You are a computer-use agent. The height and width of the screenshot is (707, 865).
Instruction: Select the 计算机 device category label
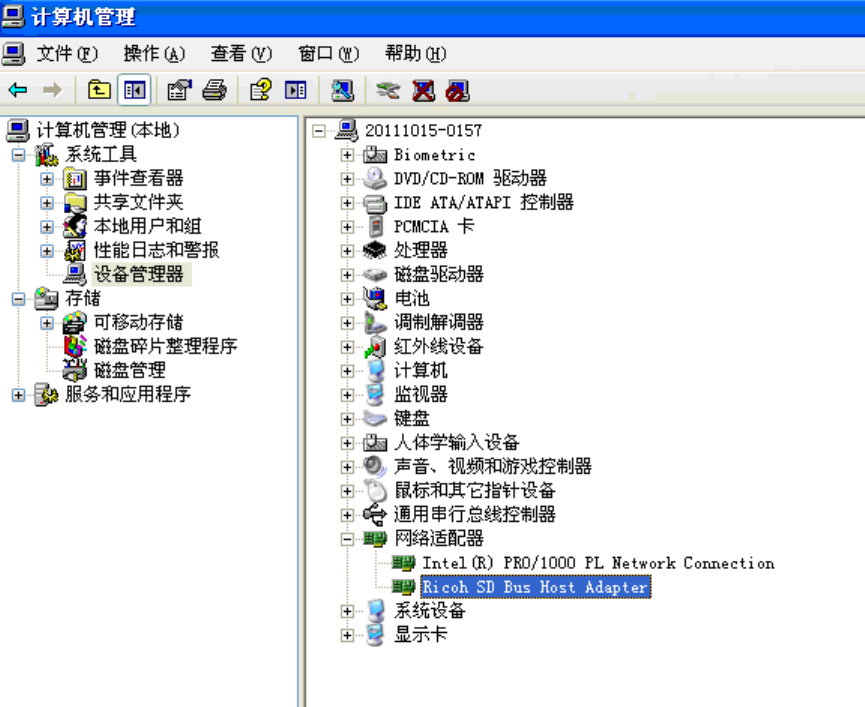420,371
